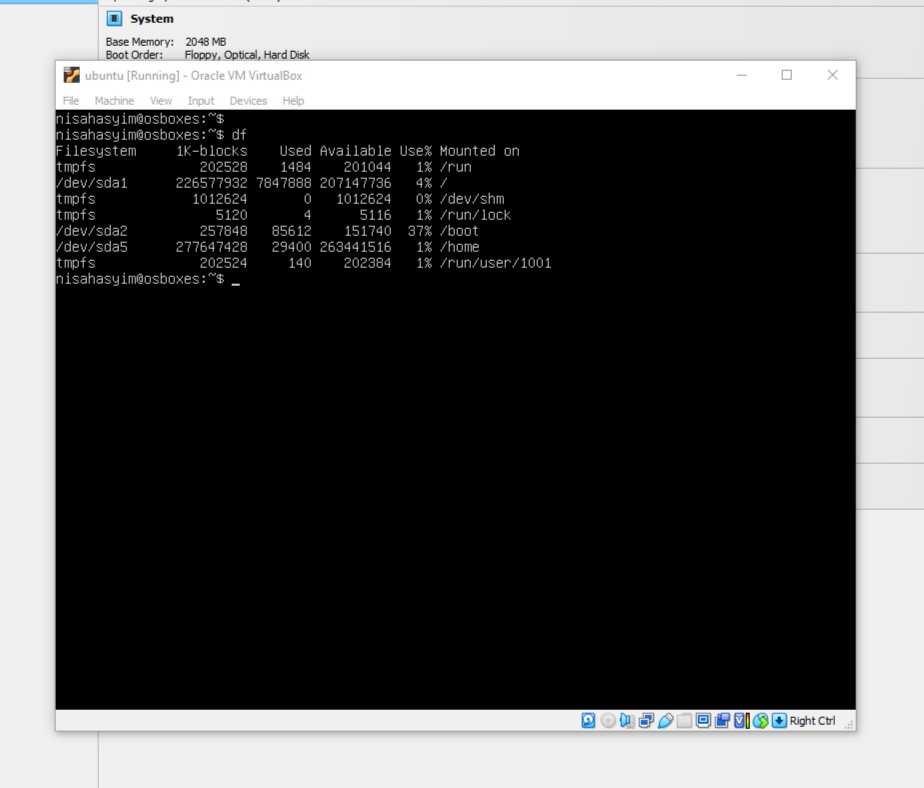The height and width of the screenshot is (788, 924).
Task: Open the File menu
Action: pos(71,101)
